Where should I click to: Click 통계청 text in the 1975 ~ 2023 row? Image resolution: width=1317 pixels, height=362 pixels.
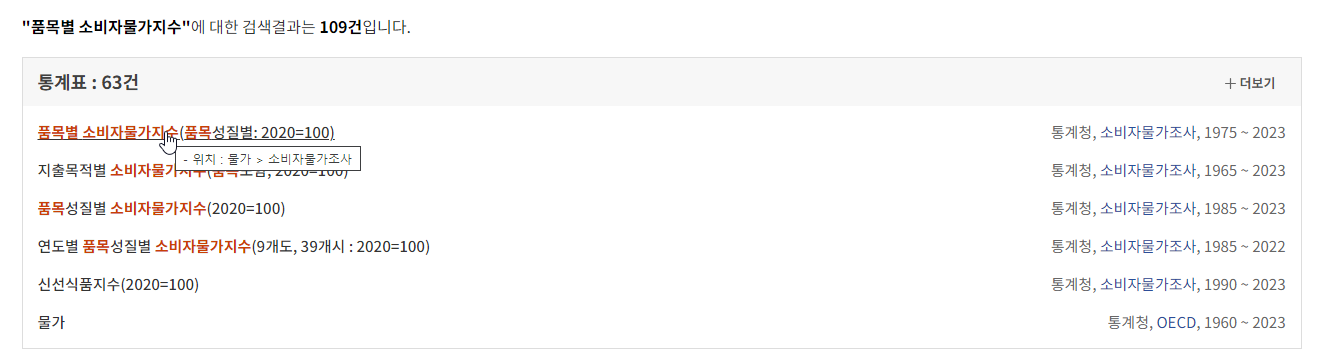click(x=1072, y=132)
